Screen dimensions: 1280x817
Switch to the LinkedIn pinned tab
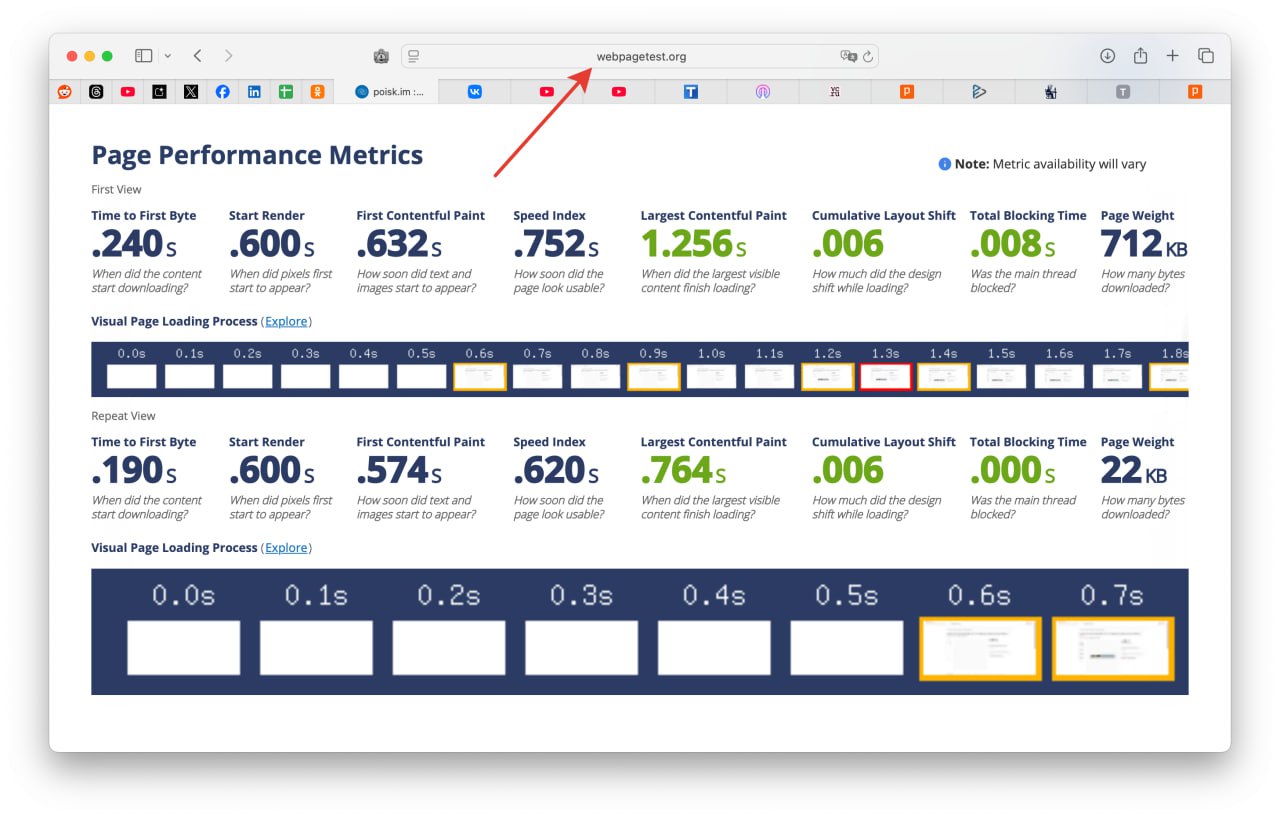pos(254,91)
